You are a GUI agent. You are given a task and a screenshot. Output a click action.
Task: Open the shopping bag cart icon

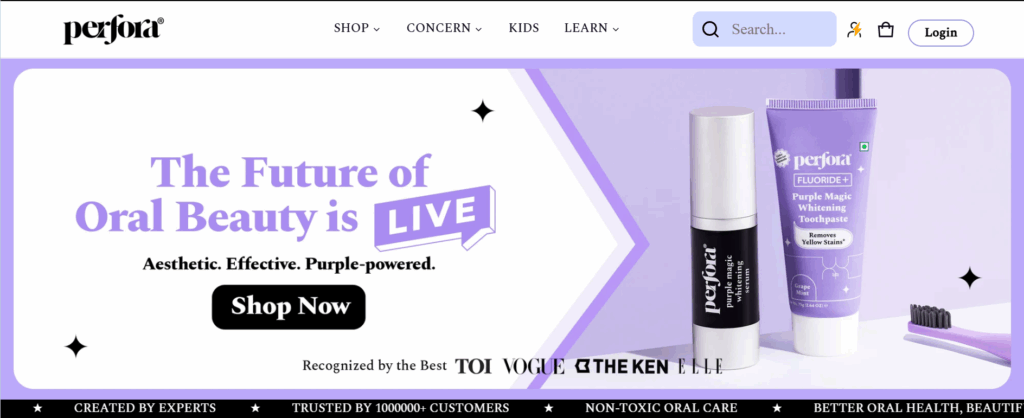(x=886, y=30)
